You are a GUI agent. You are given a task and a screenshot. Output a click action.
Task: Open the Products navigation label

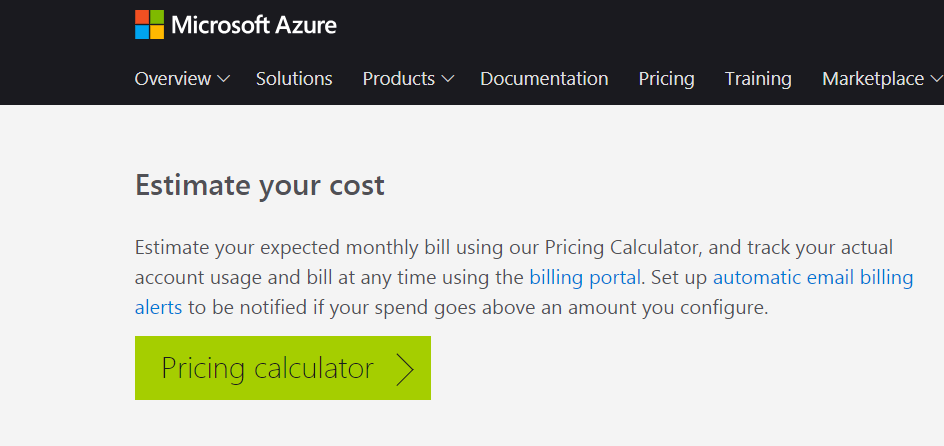coord(398,79)
